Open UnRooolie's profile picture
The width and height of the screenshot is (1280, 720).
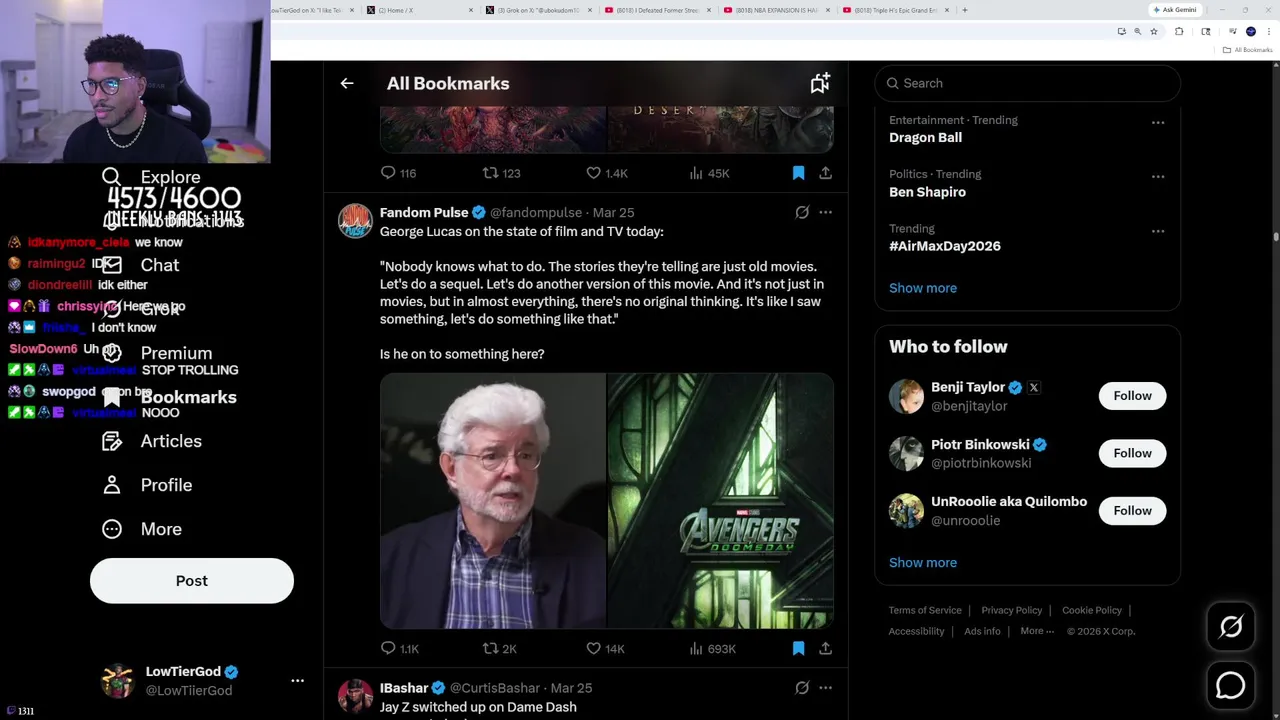[906, 511]
